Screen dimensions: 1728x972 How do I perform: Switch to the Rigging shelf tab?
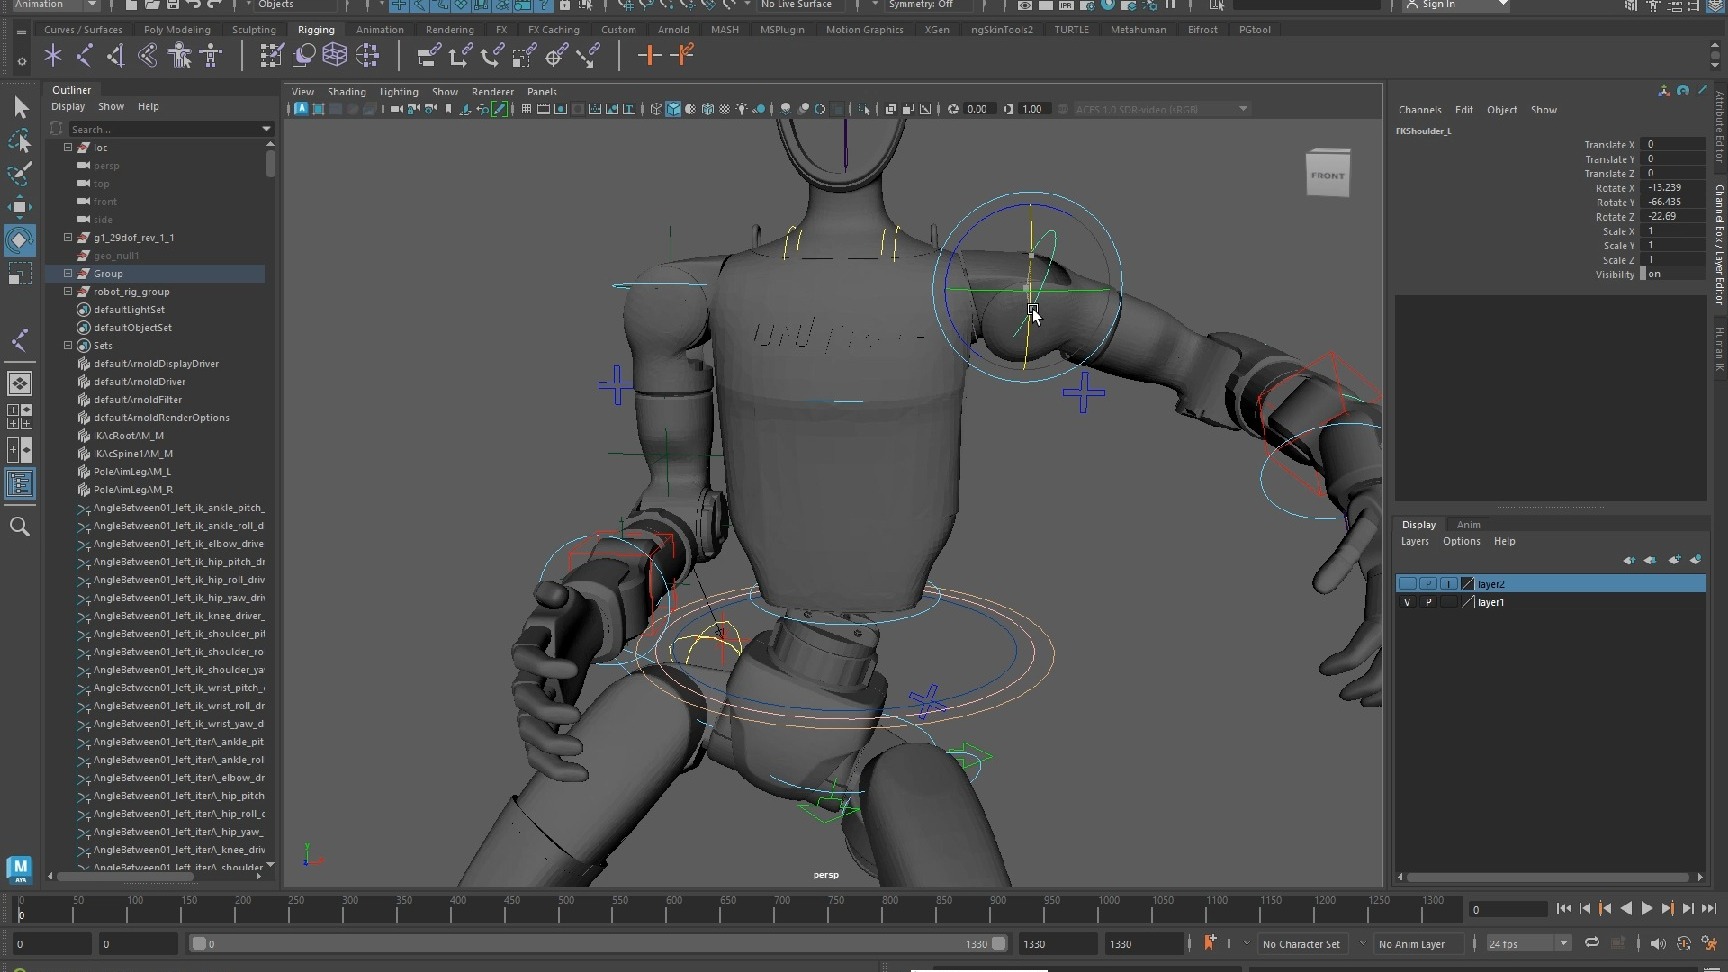point(316,30)
